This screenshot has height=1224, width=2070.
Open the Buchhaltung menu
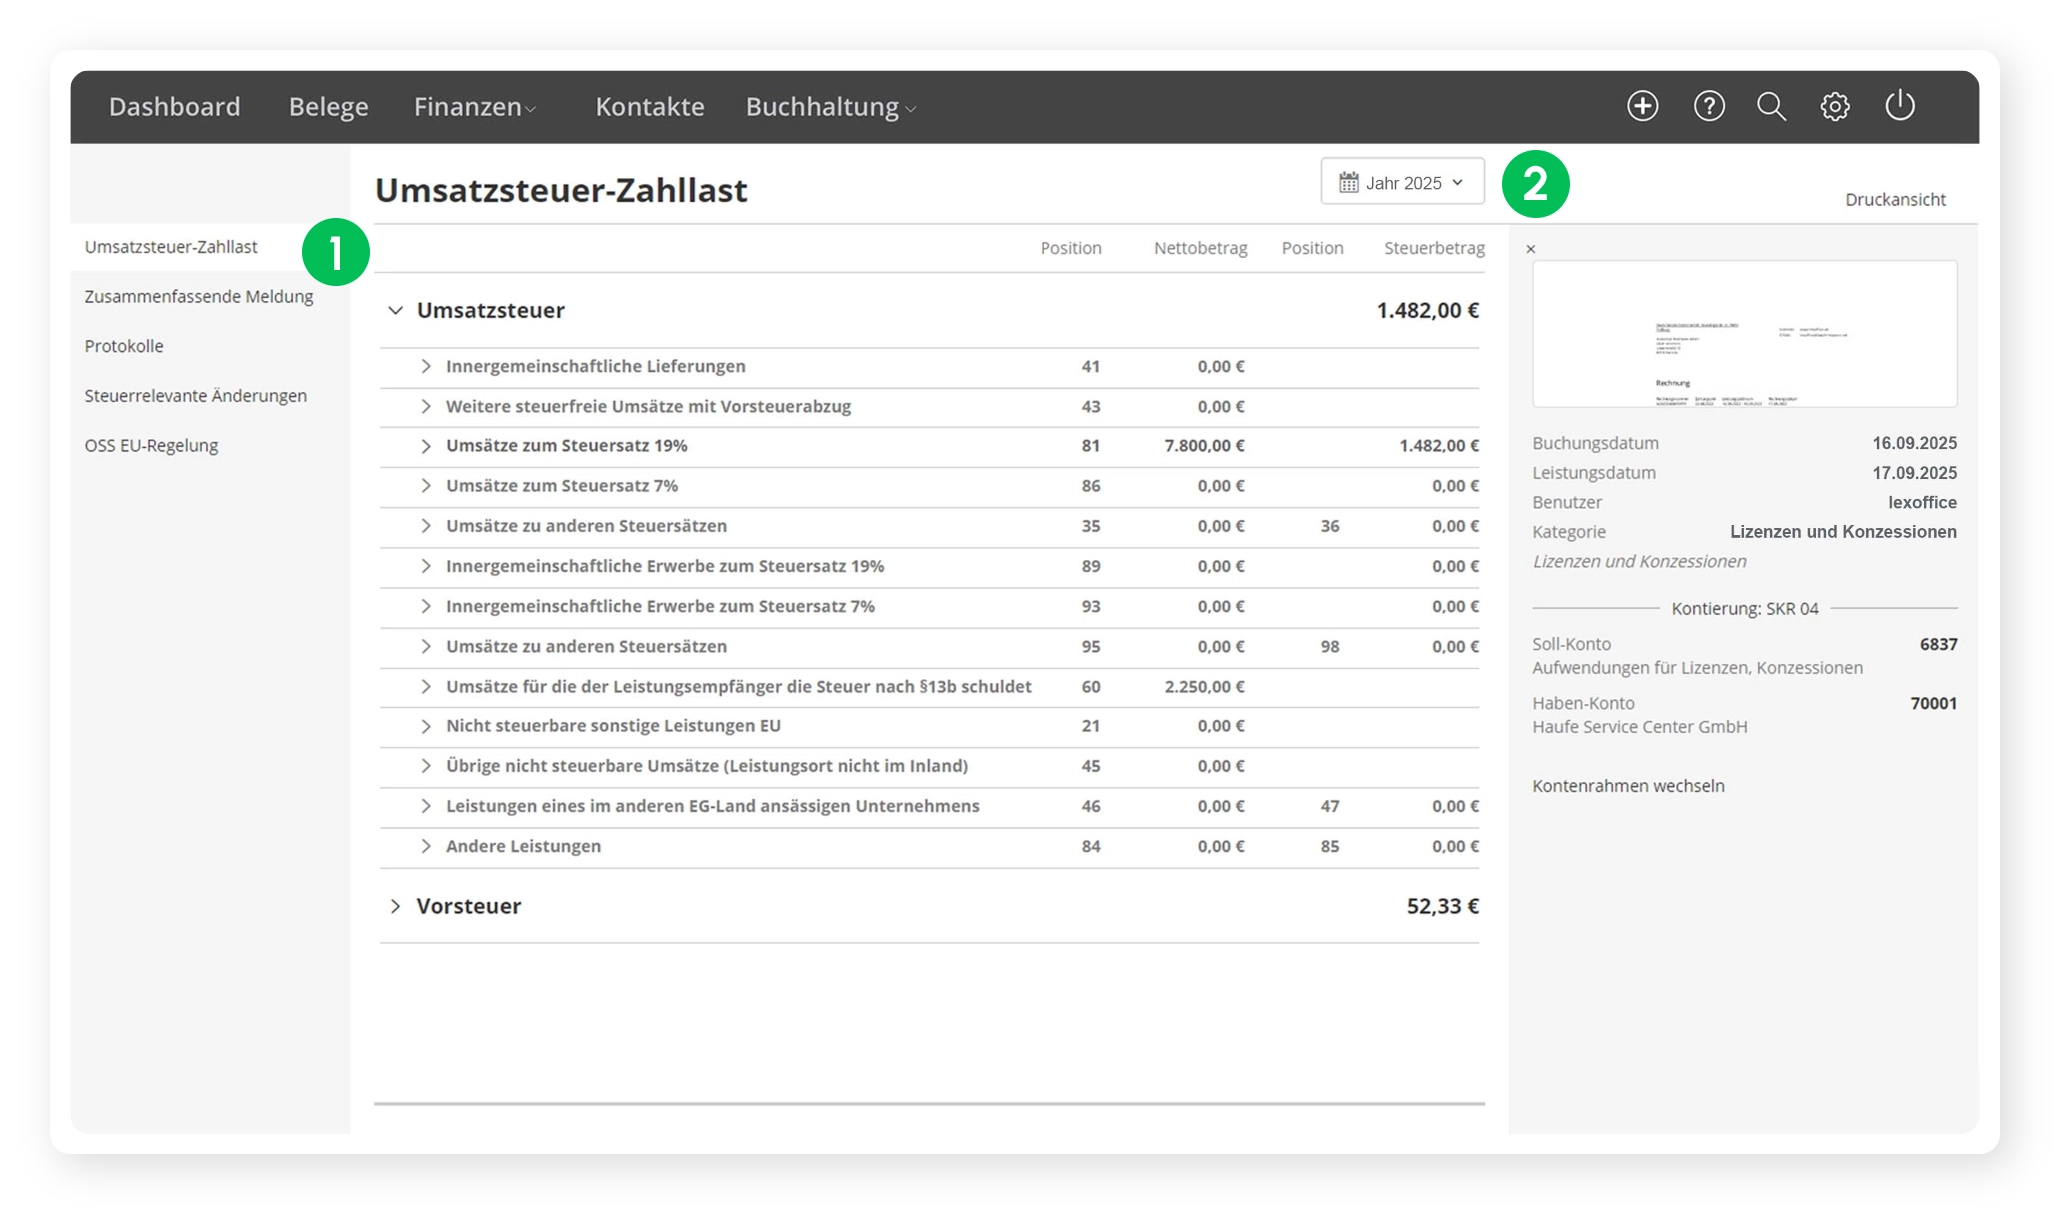pyautogui.click(x=829, y=107)
